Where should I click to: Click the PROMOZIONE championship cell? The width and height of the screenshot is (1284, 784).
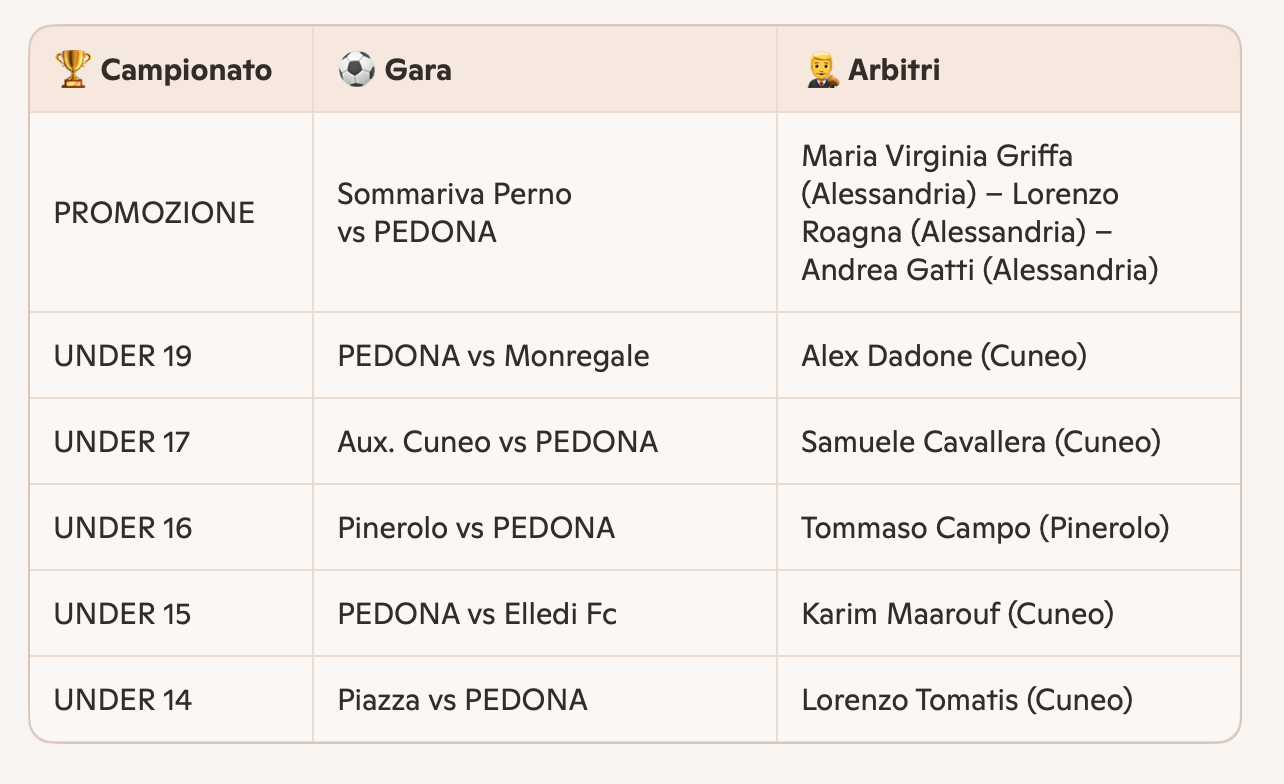pyautogui.click(x=154, y=213)
